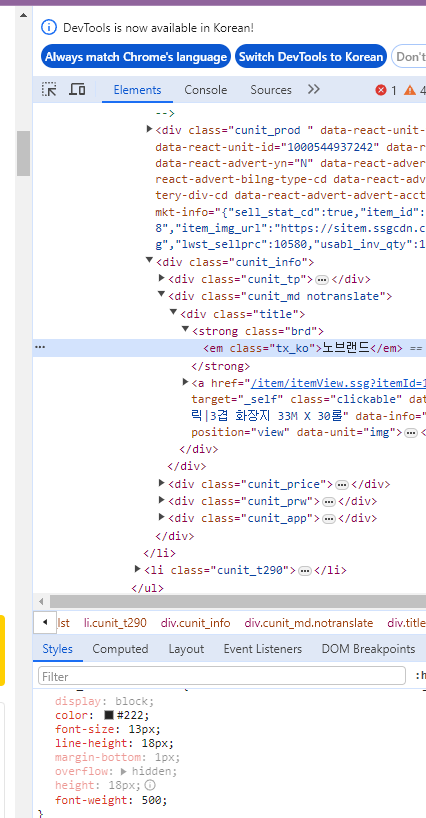Open the Layout tab
Image resolution: width=426 pixels, height=818 pixels.
point(186,649)
